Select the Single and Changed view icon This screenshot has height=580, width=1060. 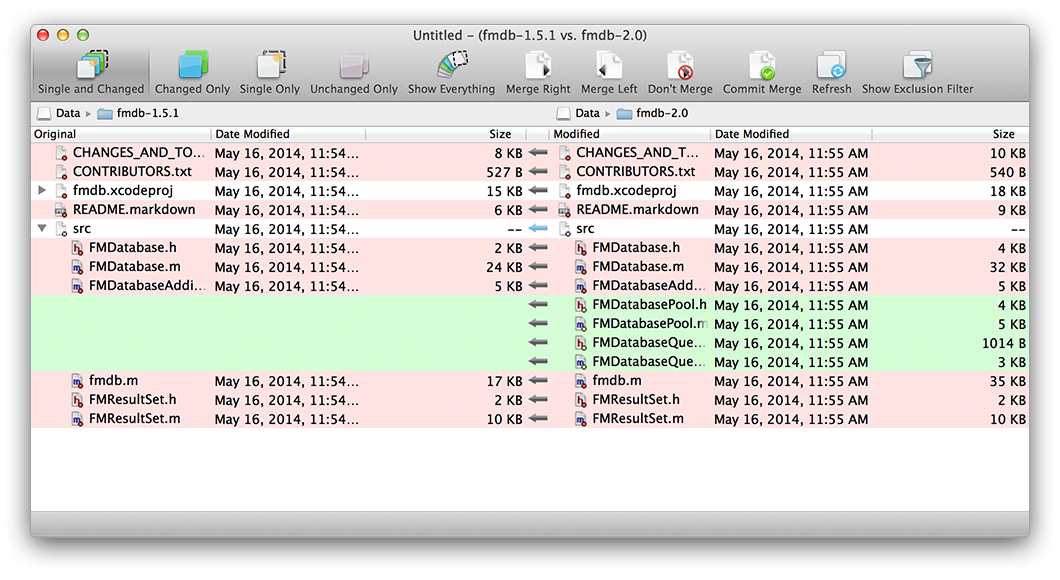91,67
